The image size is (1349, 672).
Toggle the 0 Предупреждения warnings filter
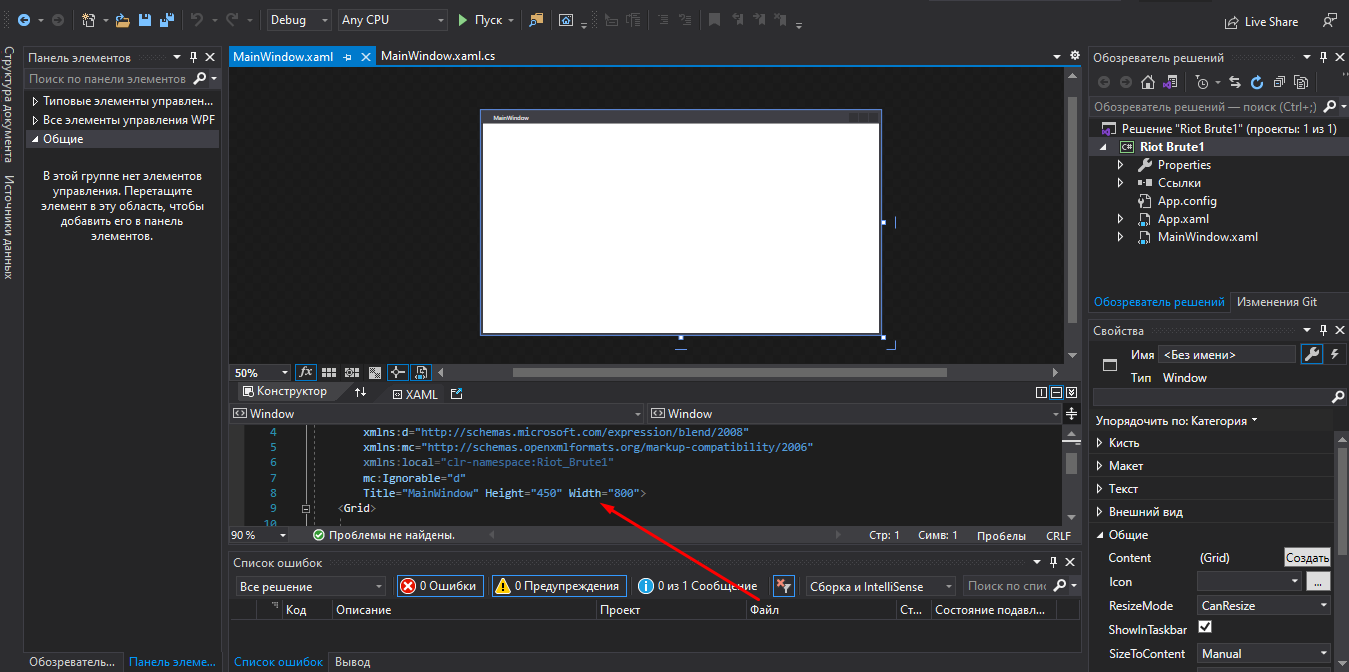pos(559,586)
